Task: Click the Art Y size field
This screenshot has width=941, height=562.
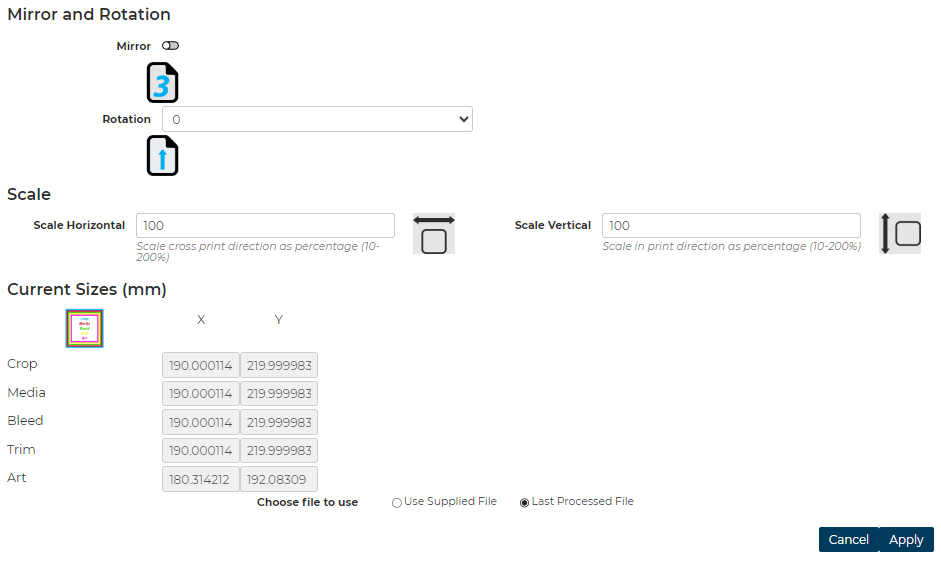Action: pyautogui.click(x=278, y=479)
